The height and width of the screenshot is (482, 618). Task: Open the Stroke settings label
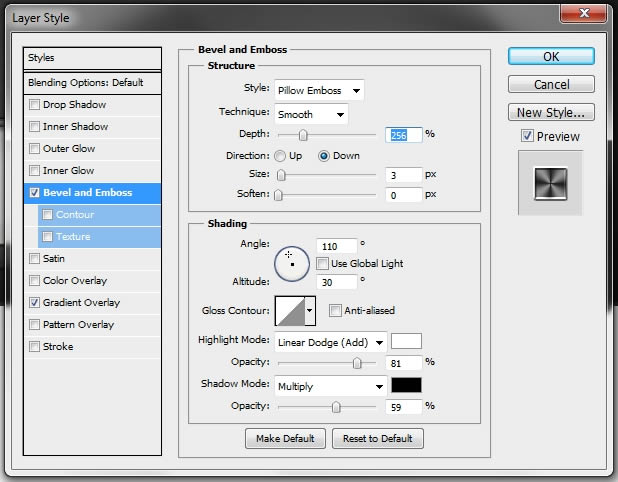(58, 347)
